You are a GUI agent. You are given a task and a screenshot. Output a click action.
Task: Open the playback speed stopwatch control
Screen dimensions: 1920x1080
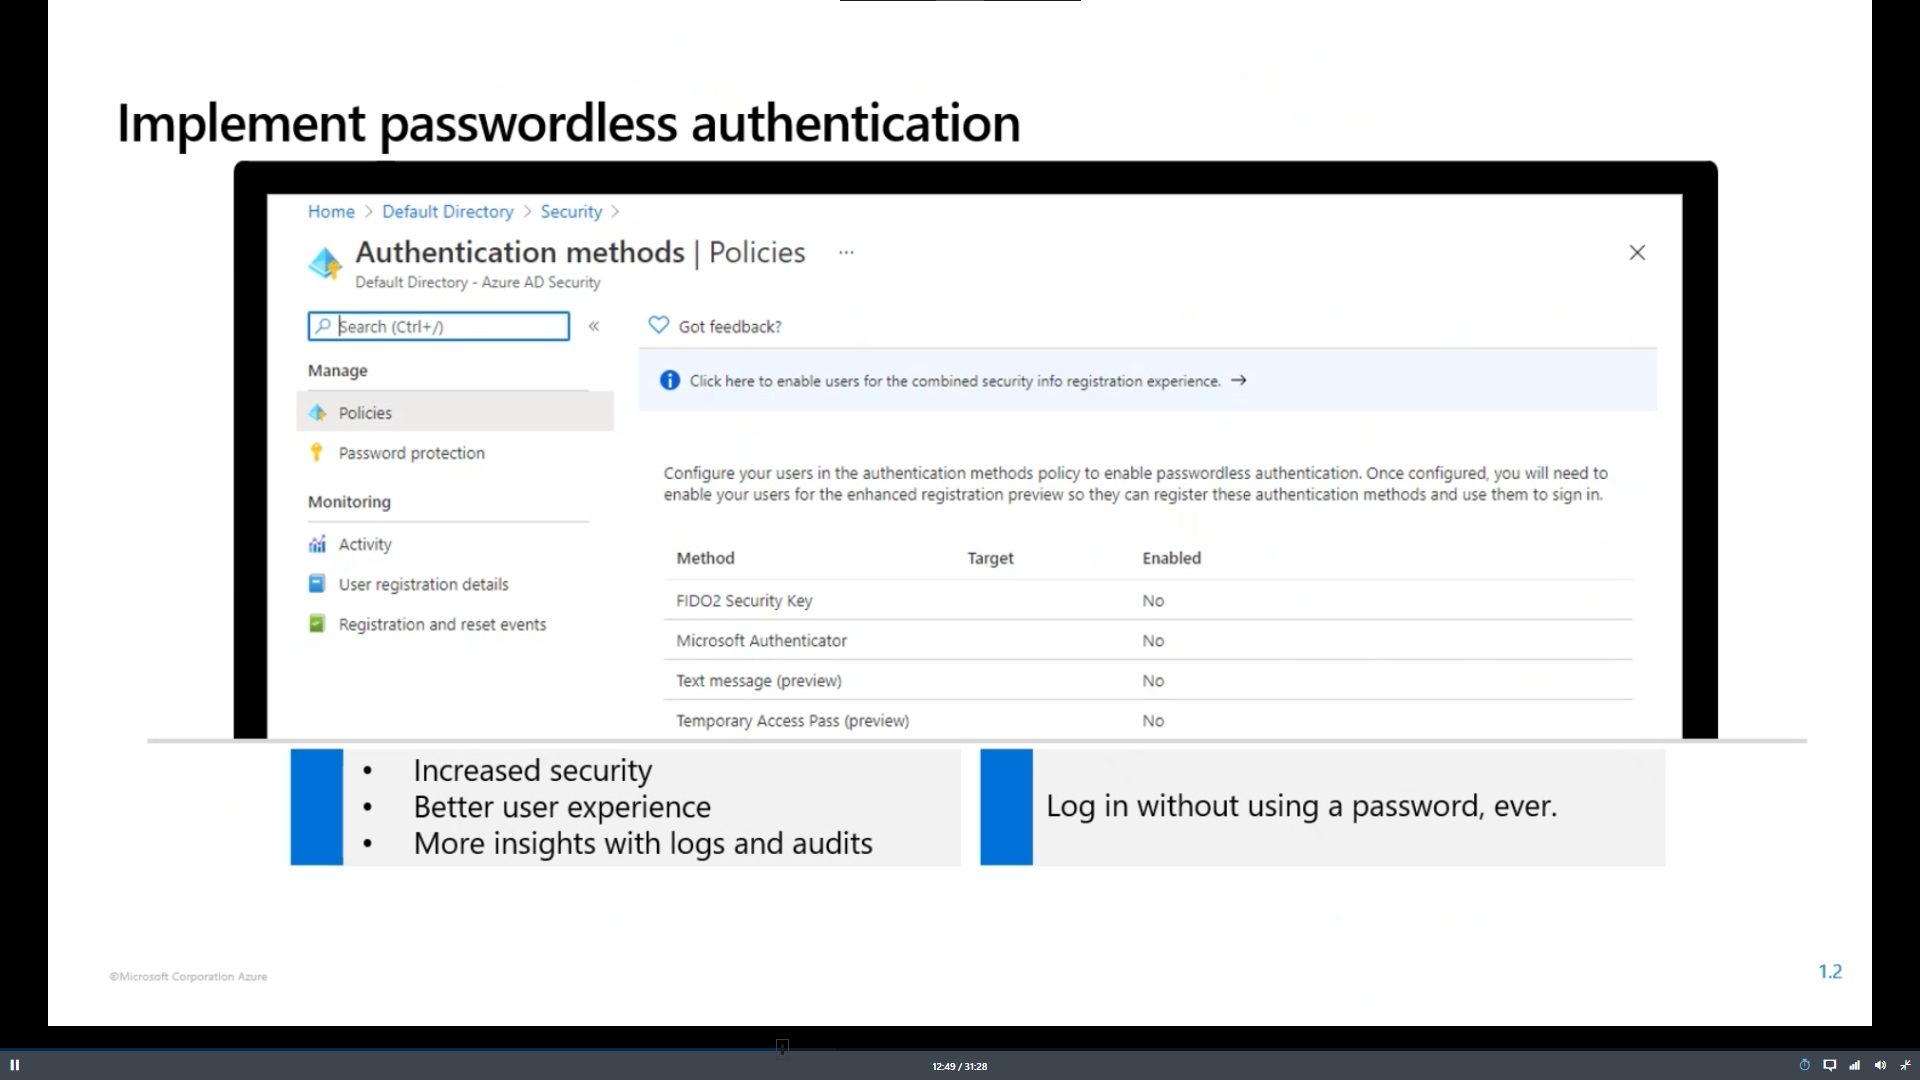coord(1805,1065)
